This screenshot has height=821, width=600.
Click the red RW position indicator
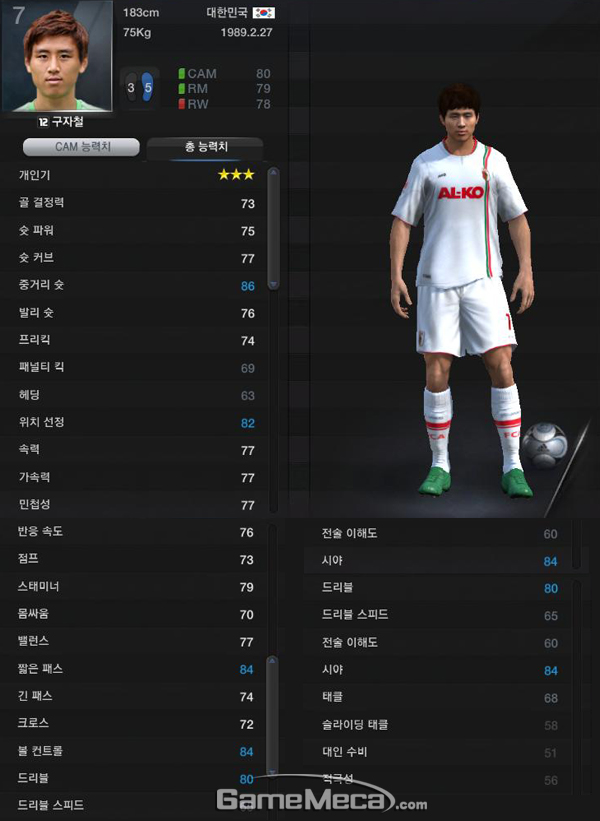click(181, 104)
